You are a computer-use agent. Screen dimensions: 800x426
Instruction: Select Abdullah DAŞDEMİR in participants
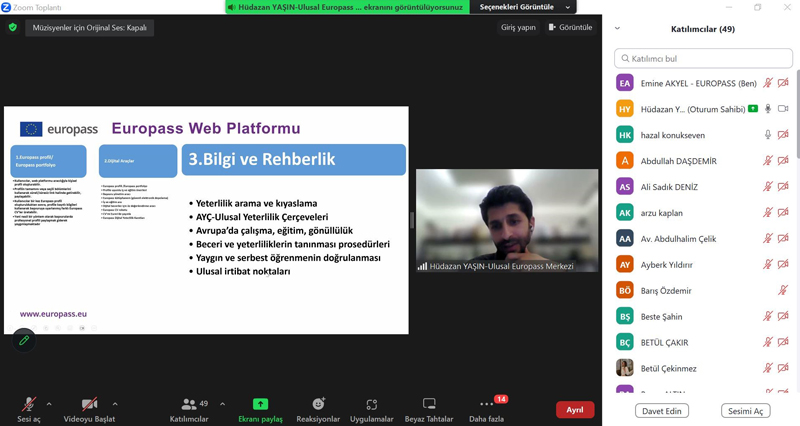[703, 161]
